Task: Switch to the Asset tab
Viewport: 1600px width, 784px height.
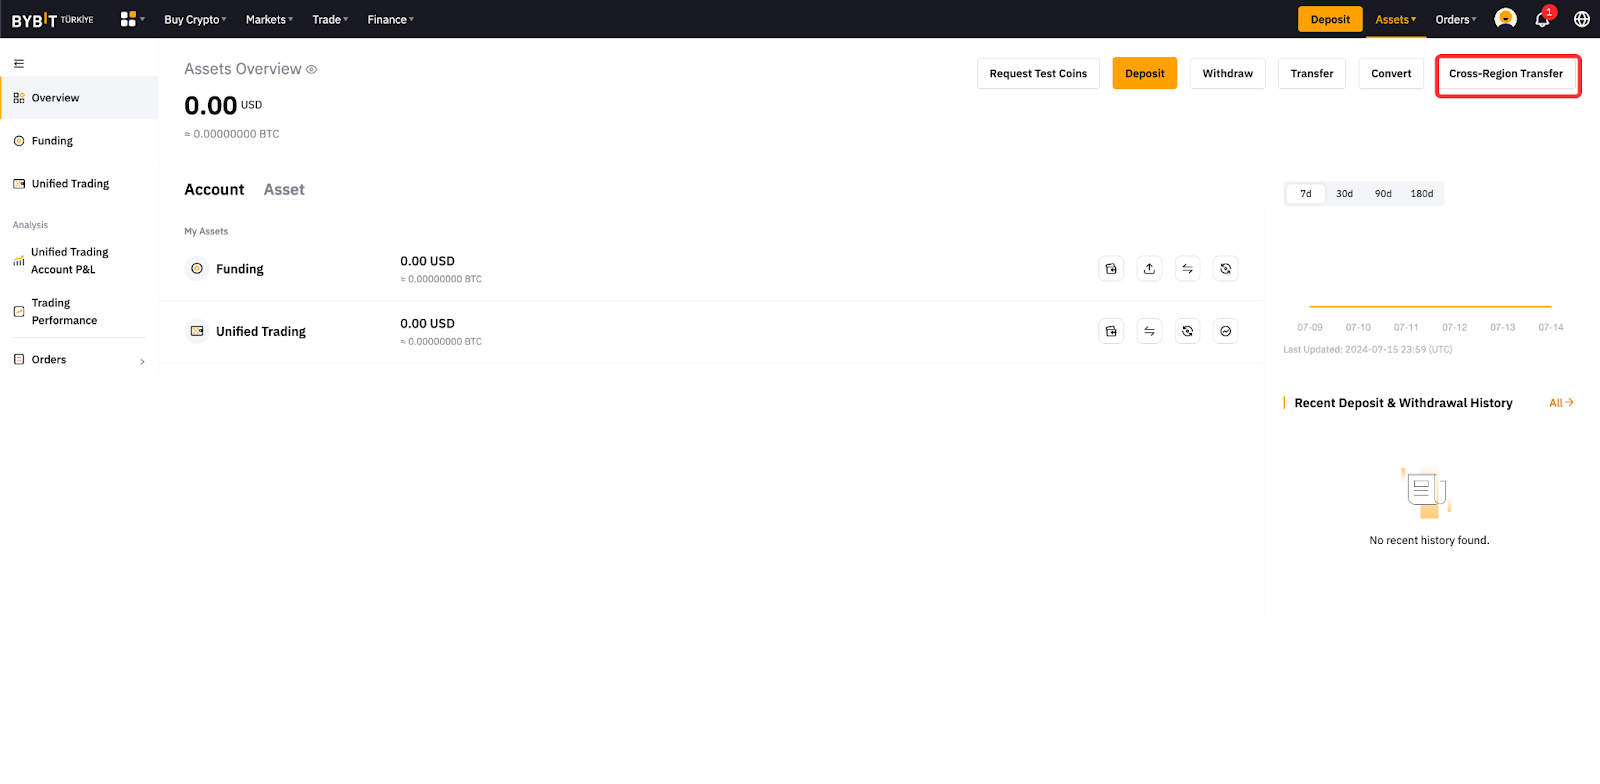Action: point(284,190)
